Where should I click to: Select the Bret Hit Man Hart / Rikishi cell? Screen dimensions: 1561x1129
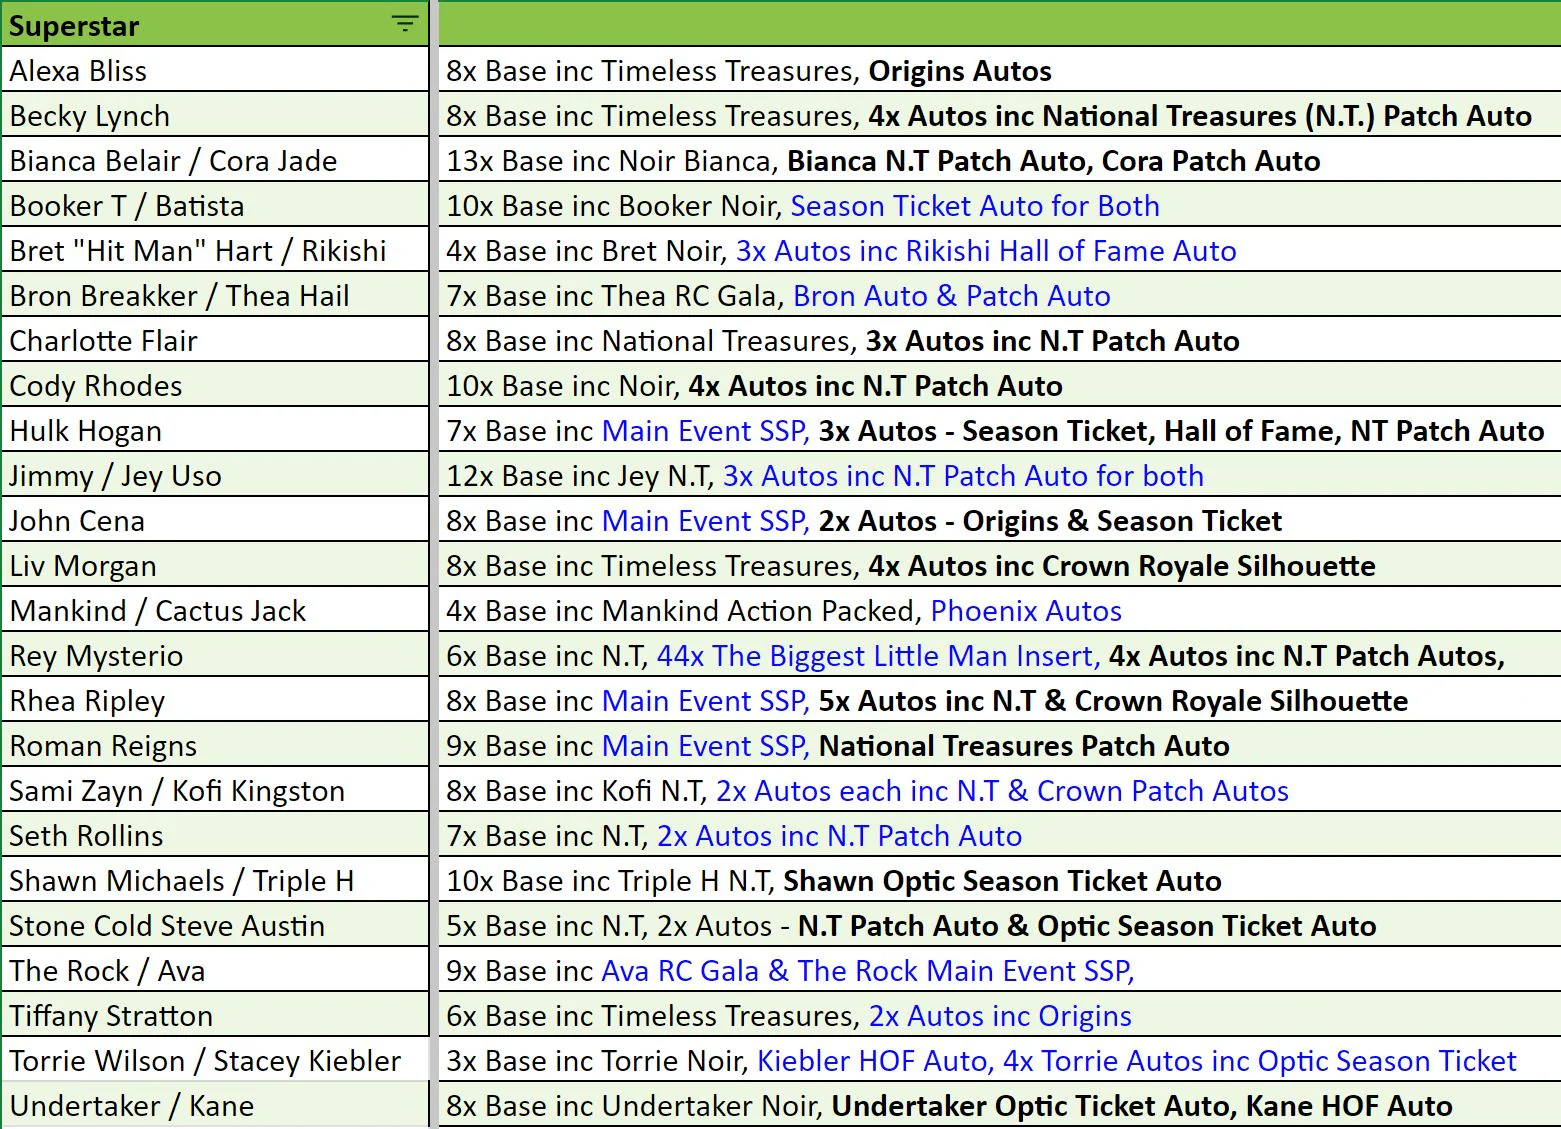pos(215,250)
